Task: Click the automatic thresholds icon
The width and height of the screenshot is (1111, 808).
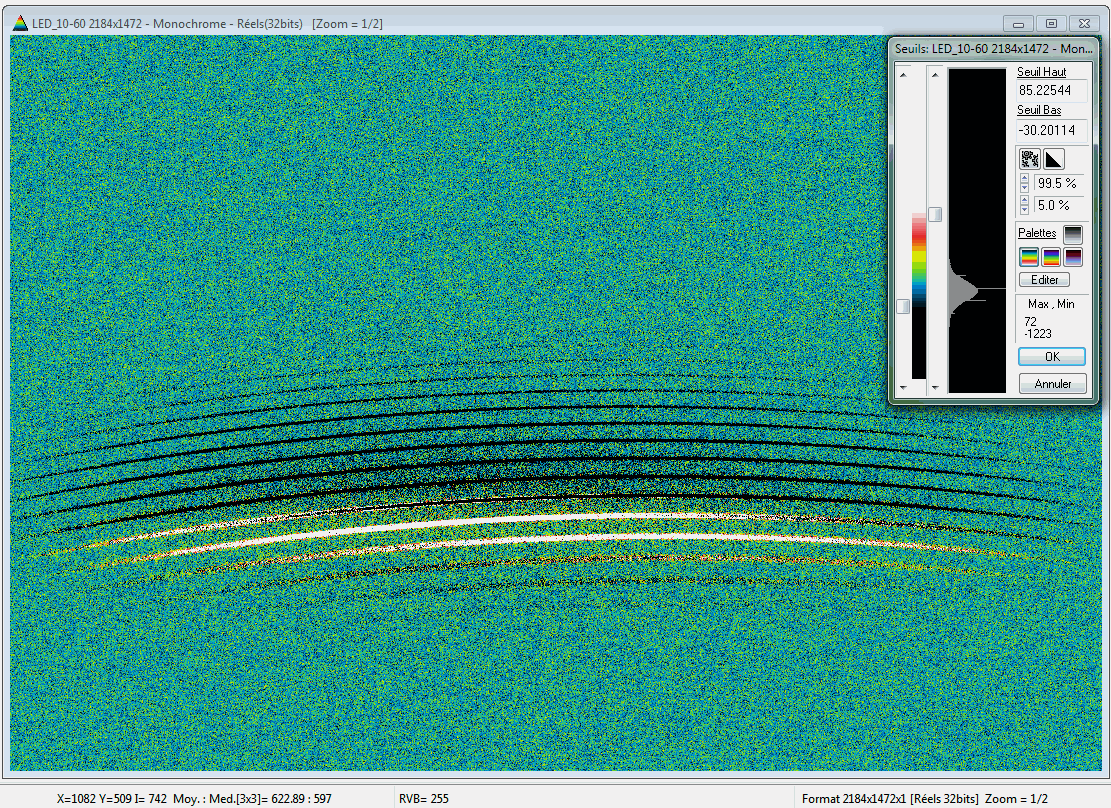Action: (x=1030, y=159)
